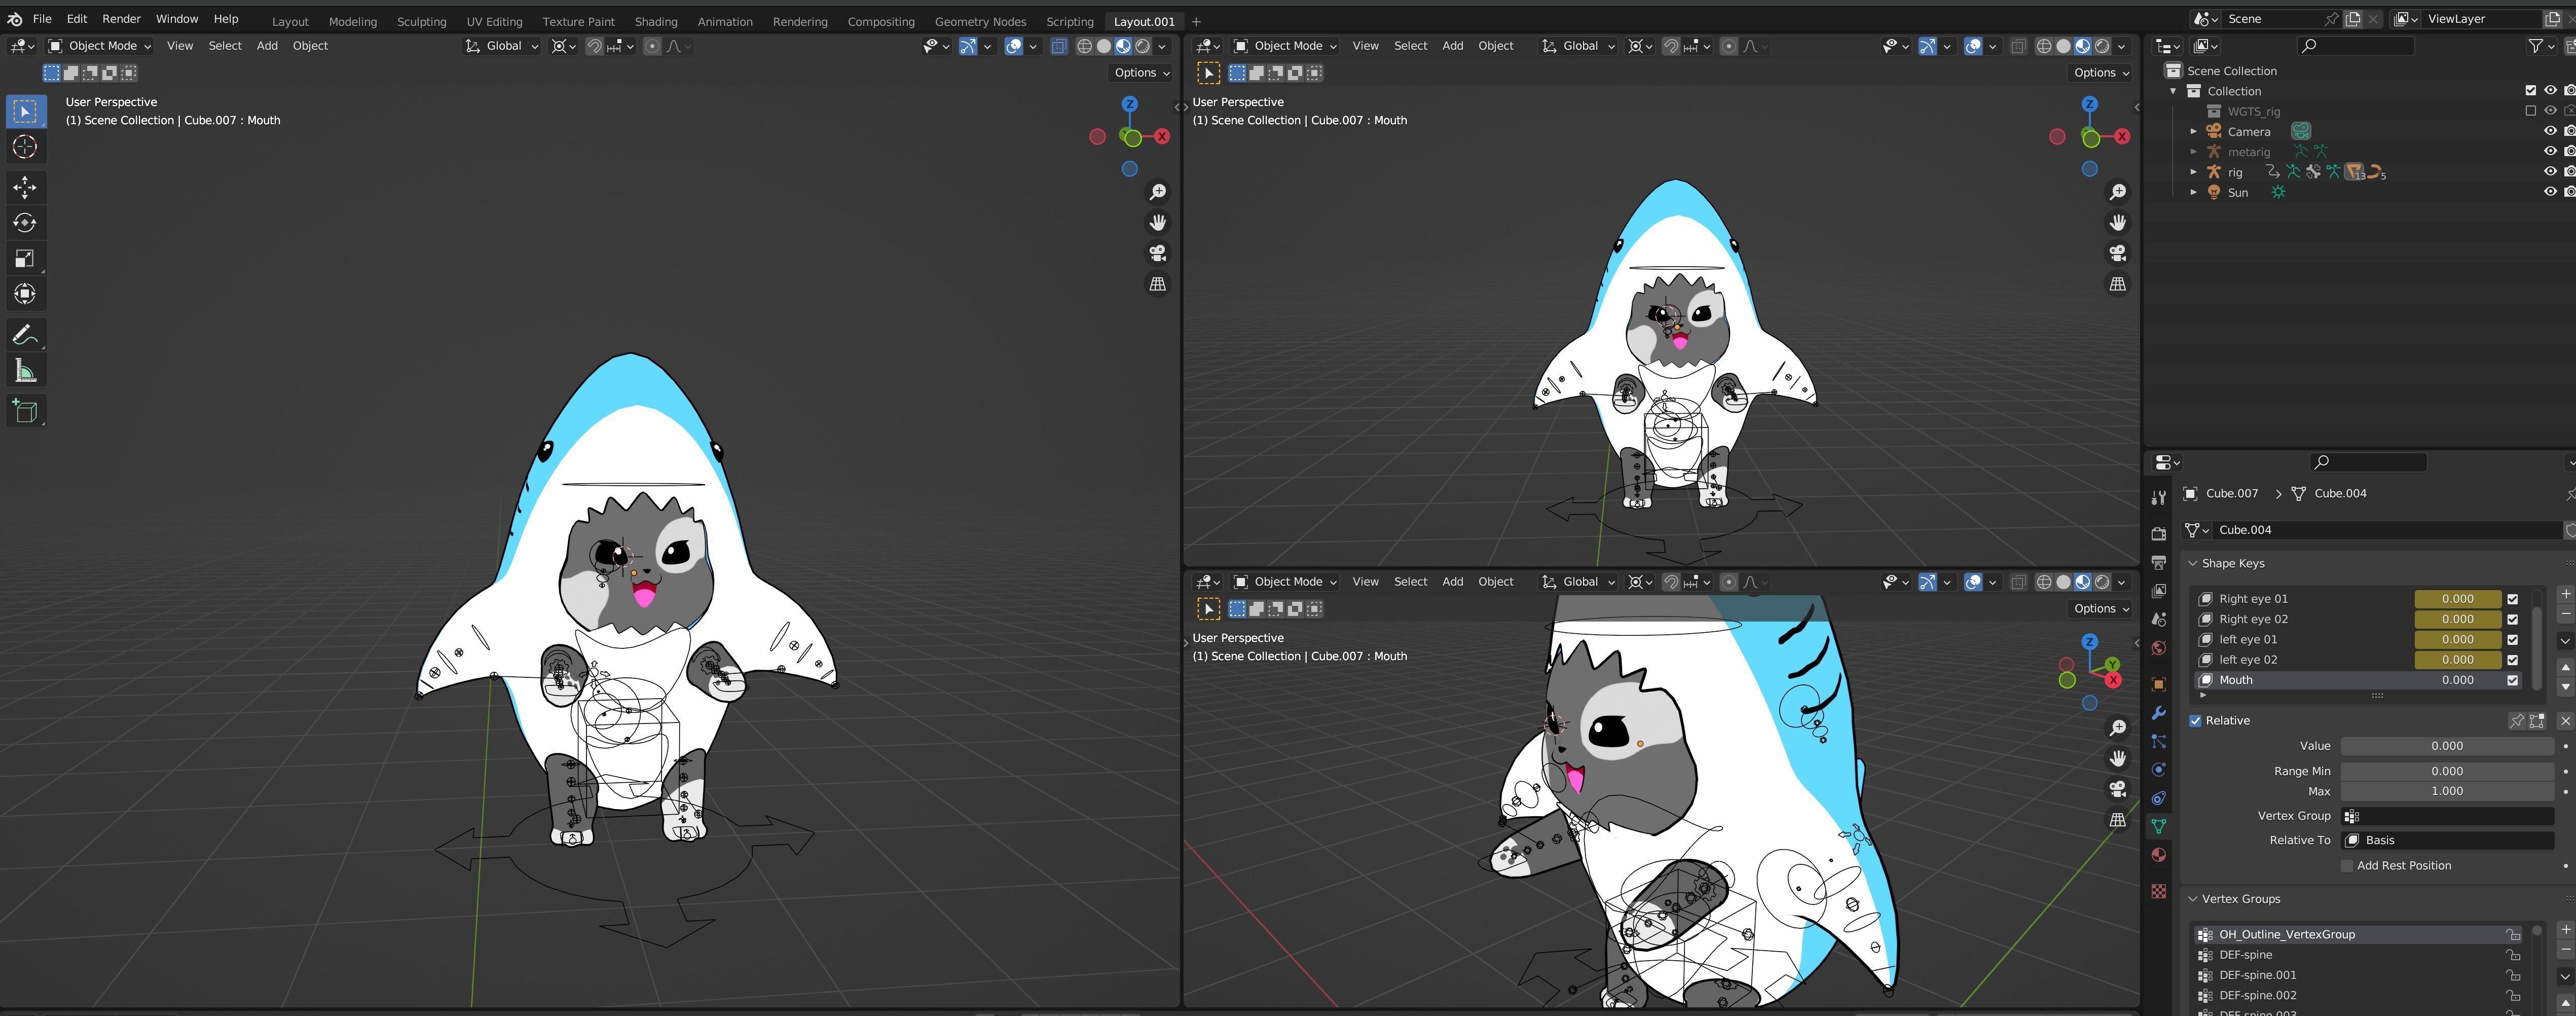Open Add menu in left viewport header
This screenshot has width=2576, height=1016.
point(267,46)
